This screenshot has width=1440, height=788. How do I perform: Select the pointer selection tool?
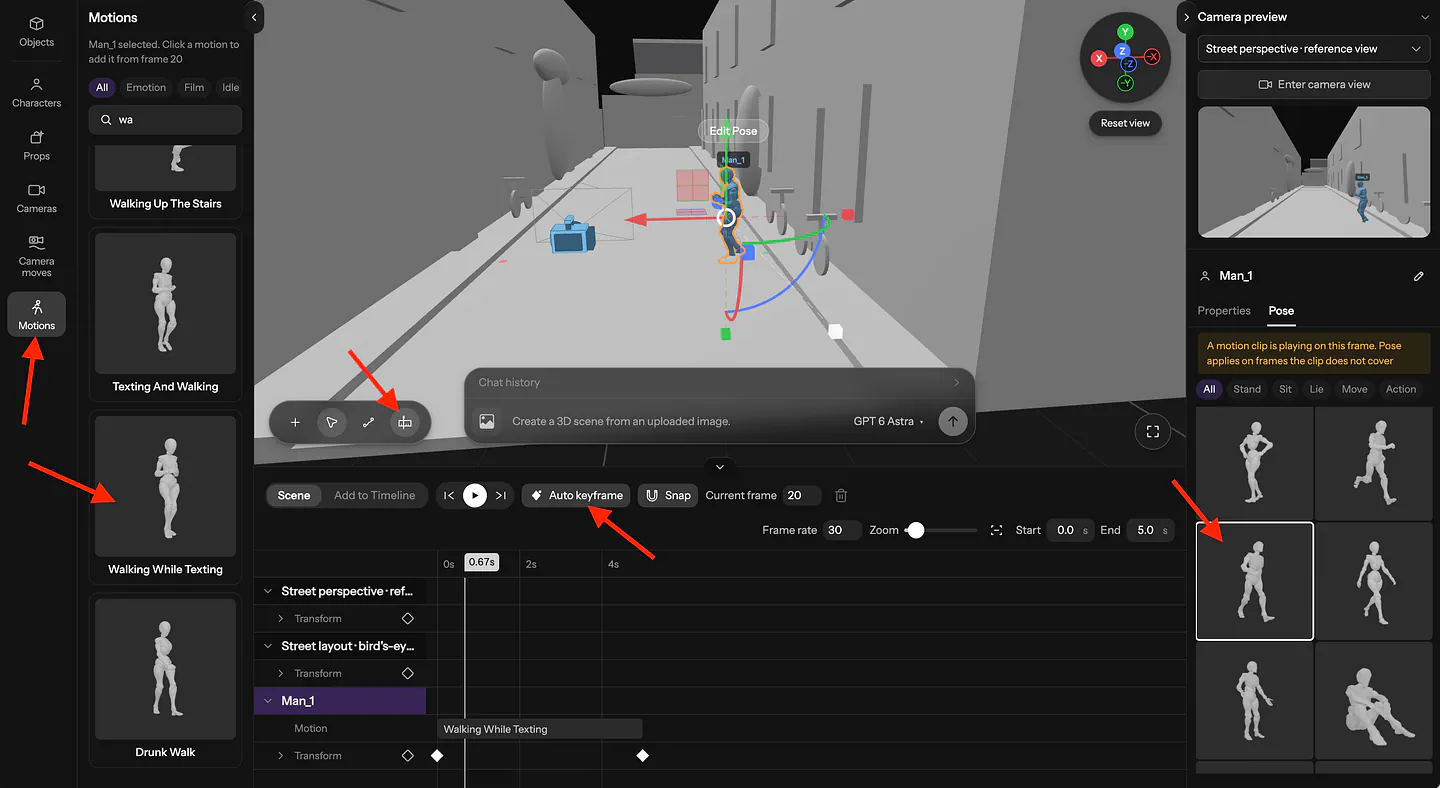click(331, 423)
